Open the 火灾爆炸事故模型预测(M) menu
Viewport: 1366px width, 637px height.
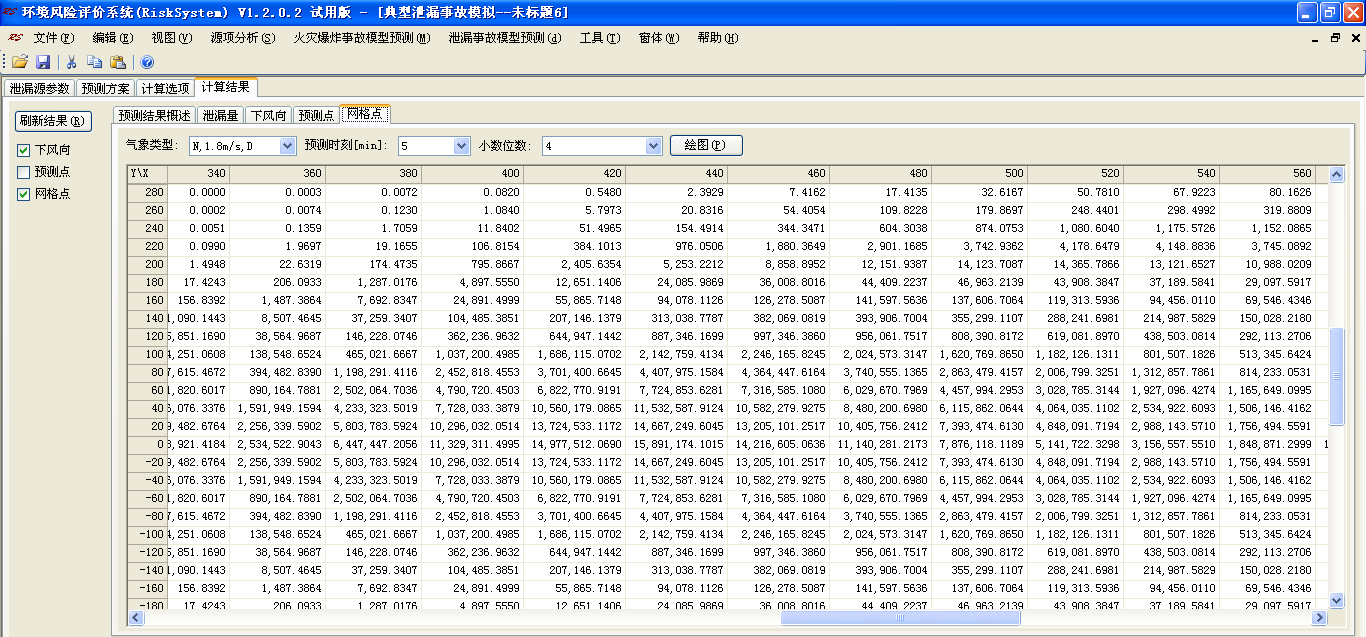[x=362, y=38]
